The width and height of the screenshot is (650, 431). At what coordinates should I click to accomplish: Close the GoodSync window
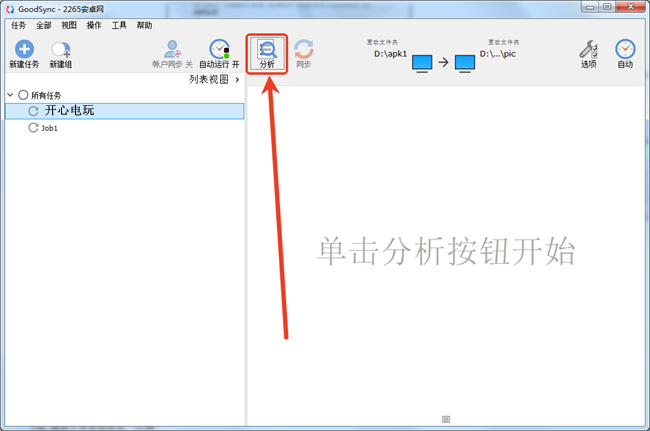[631, 7]
